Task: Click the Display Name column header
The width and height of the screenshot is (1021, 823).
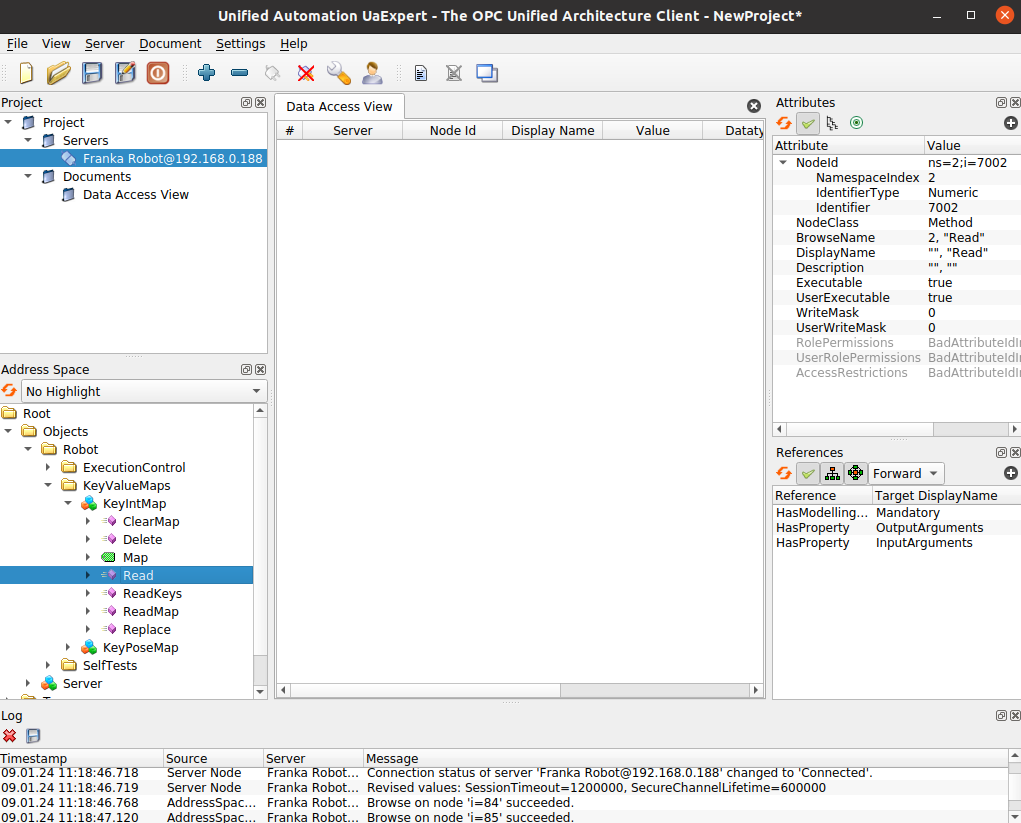Action: pyautogui.click(x=552, y=131)
